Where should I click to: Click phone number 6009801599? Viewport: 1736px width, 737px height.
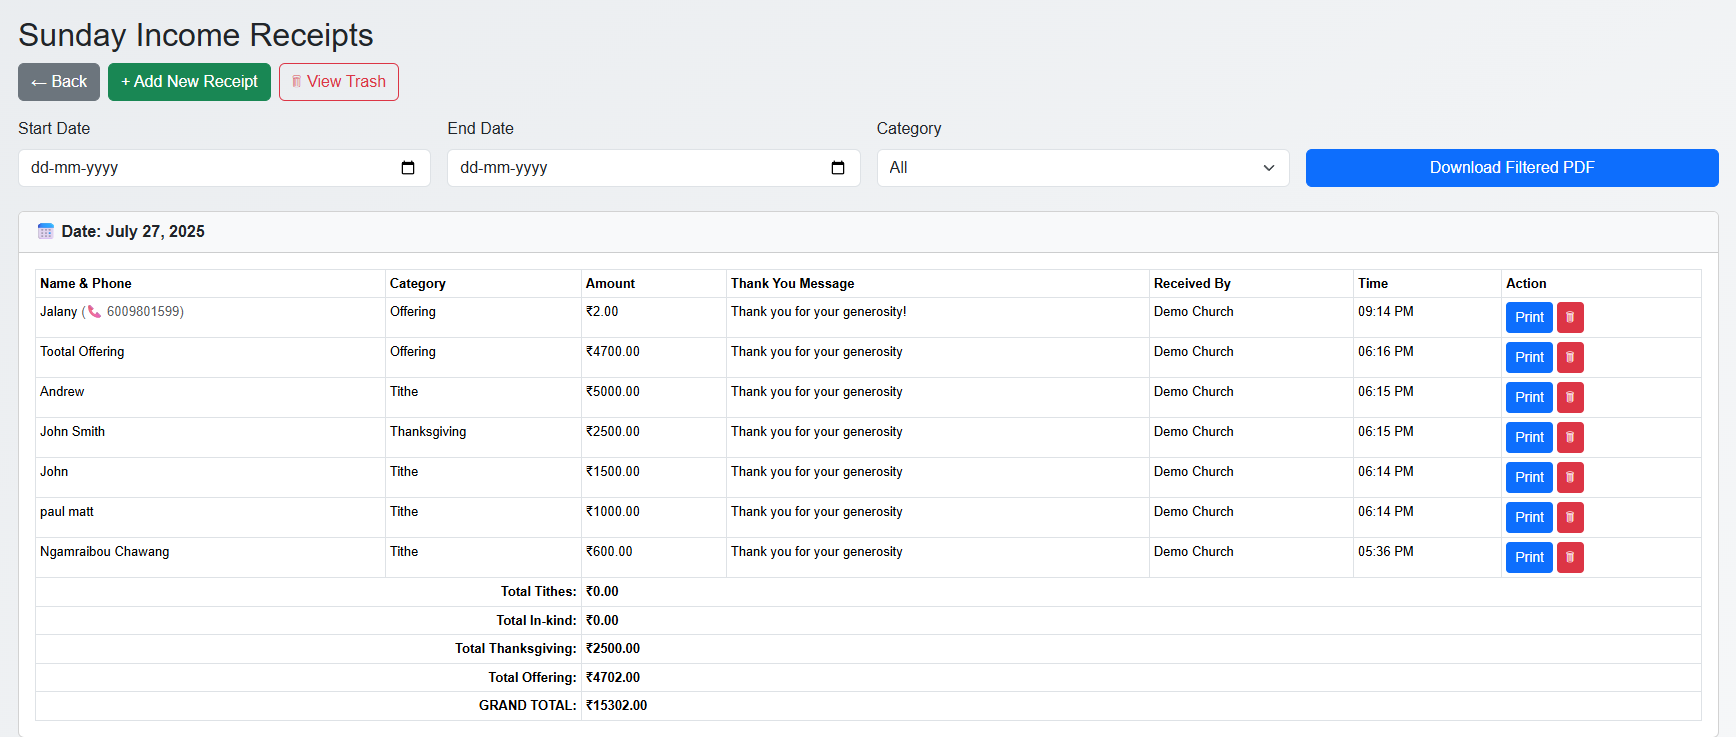pyautogui.click(x=143, y=312)
